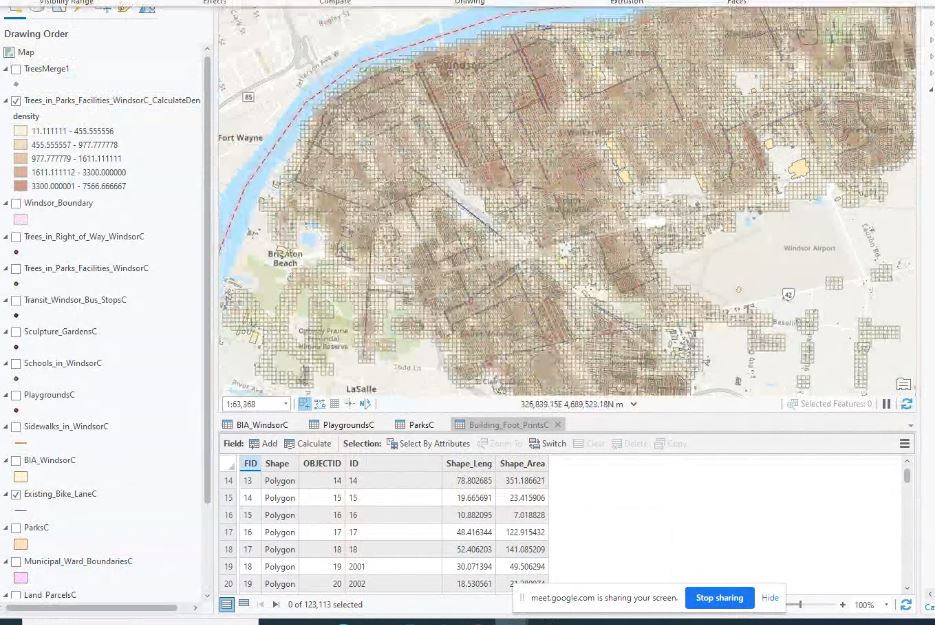Pause map drawing

click(887, 404)
